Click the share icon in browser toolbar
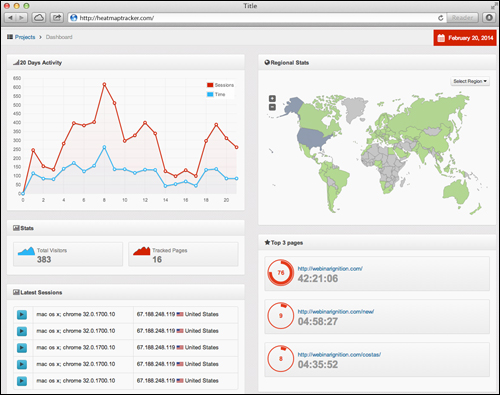 57,18
